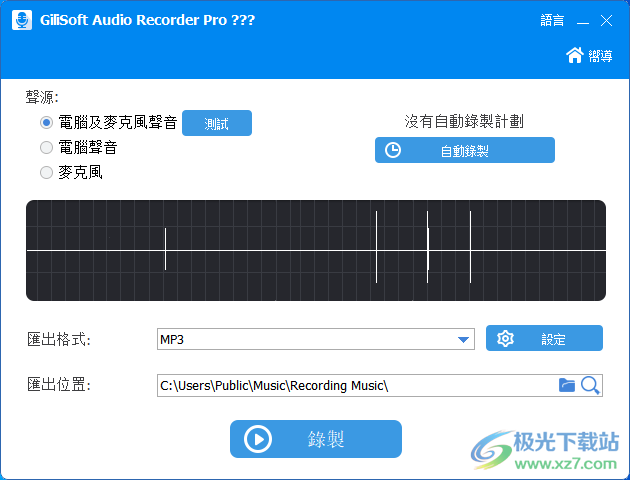This screenshot has width=630, height=480.
Task: Close the Audio Recorder window
Action: 606,20
